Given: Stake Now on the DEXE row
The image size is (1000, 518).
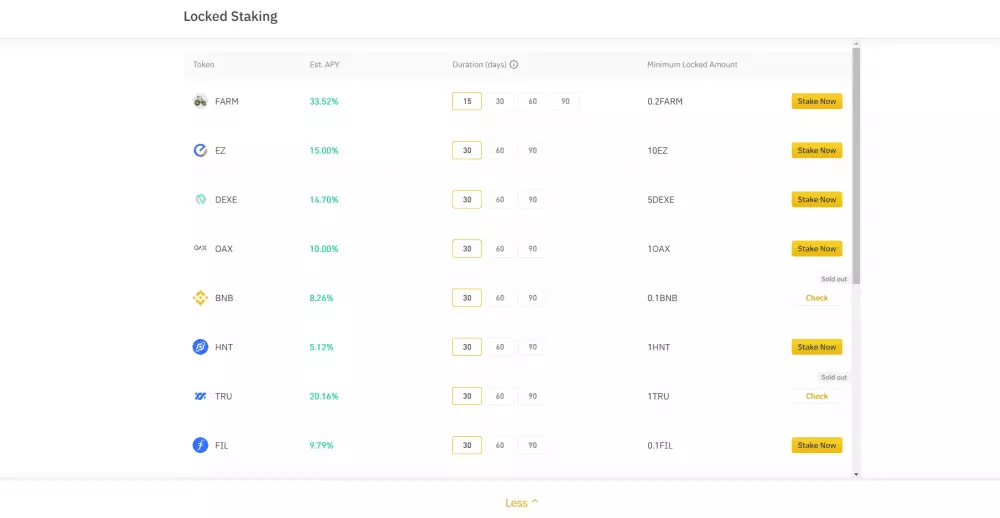Looking at the screenshot, I should (x=817, y=200).
